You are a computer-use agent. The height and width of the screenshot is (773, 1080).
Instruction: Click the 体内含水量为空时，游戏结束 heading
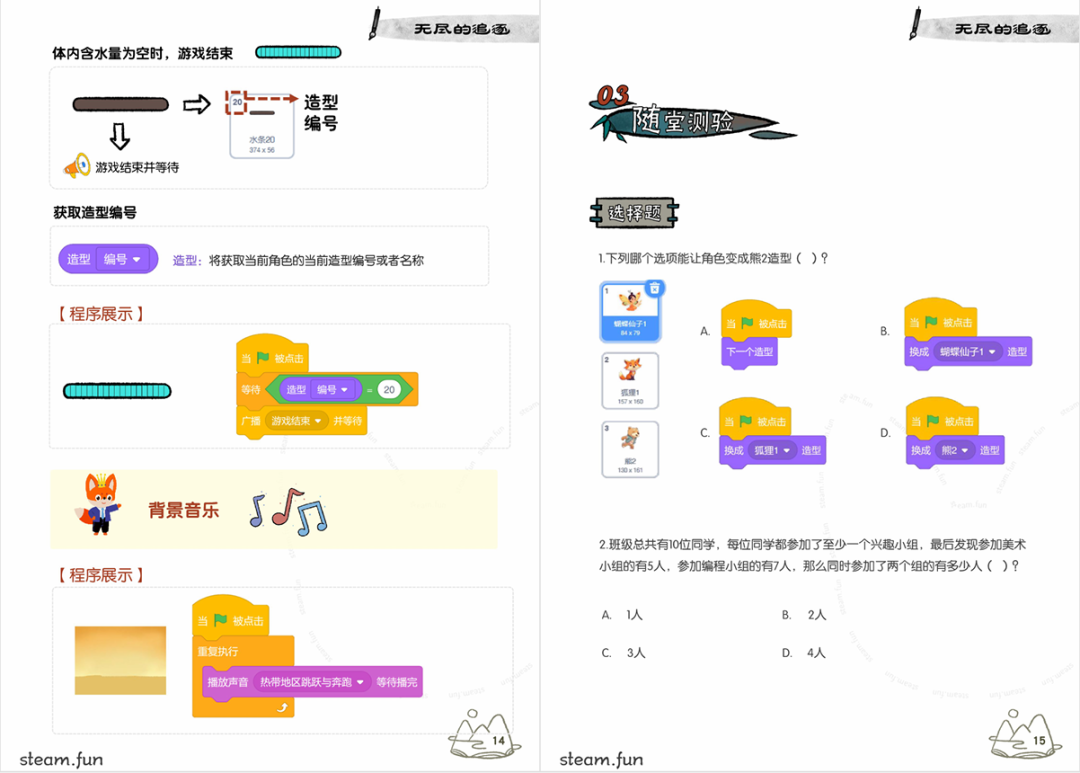143,53
